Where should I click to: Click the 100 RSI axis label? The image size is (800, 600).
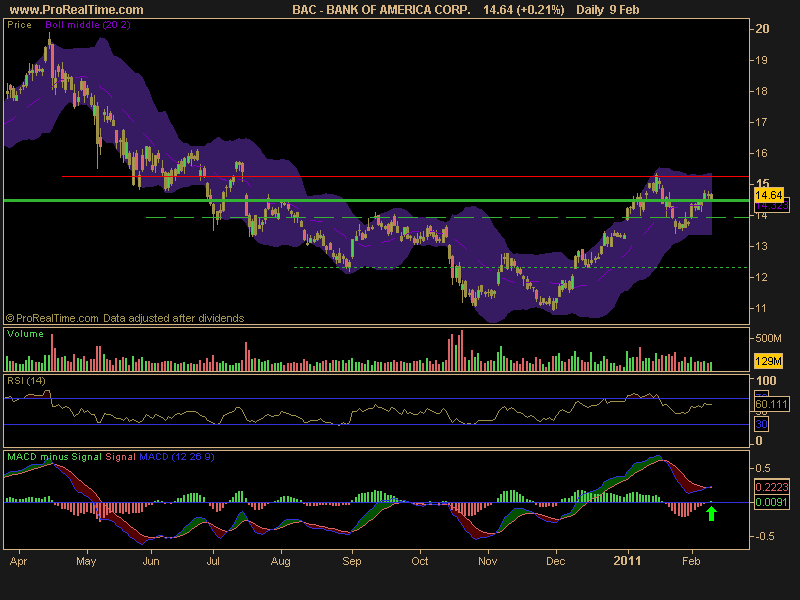[x=766, y=381]
